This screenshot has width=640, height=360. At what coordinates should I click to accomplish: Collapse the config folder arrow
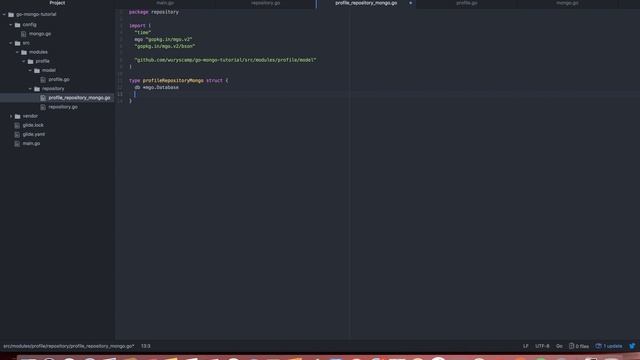11,24
